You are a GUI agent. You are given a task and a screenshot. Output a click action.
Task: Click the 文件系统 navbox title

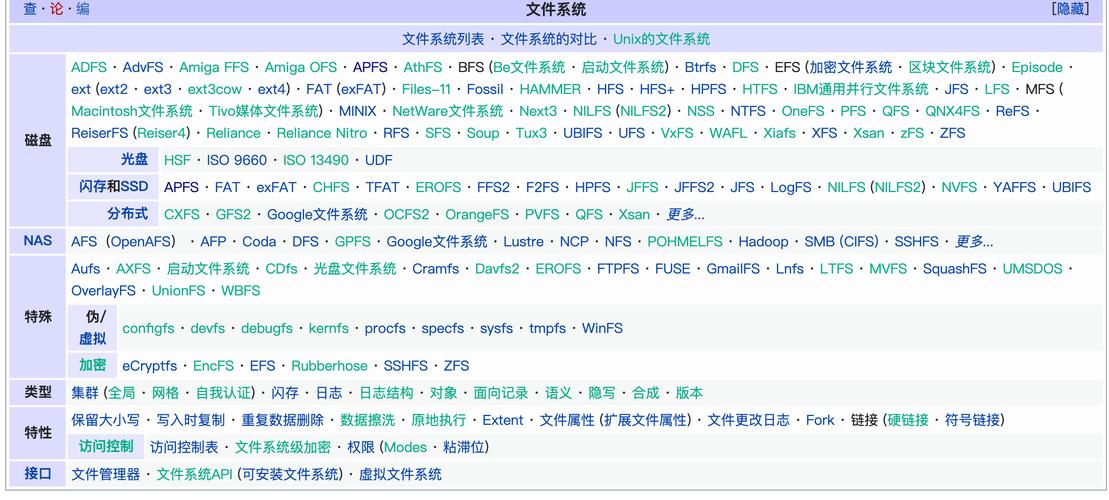(556, 9)
